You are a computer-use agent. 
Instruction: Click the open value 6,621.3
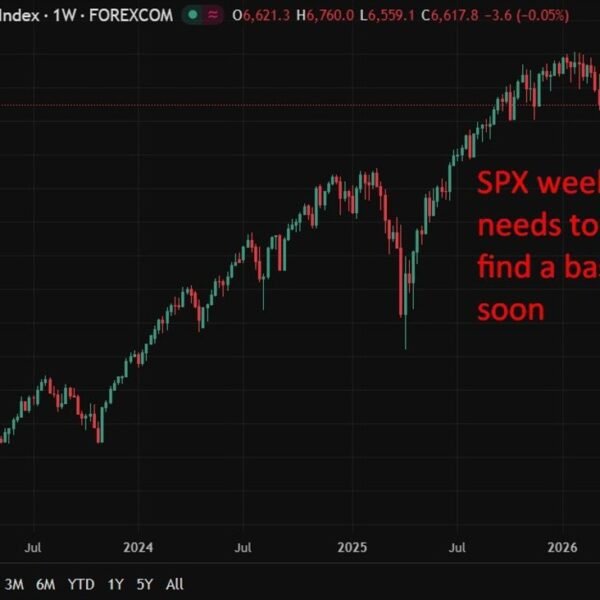click(267, 15)
